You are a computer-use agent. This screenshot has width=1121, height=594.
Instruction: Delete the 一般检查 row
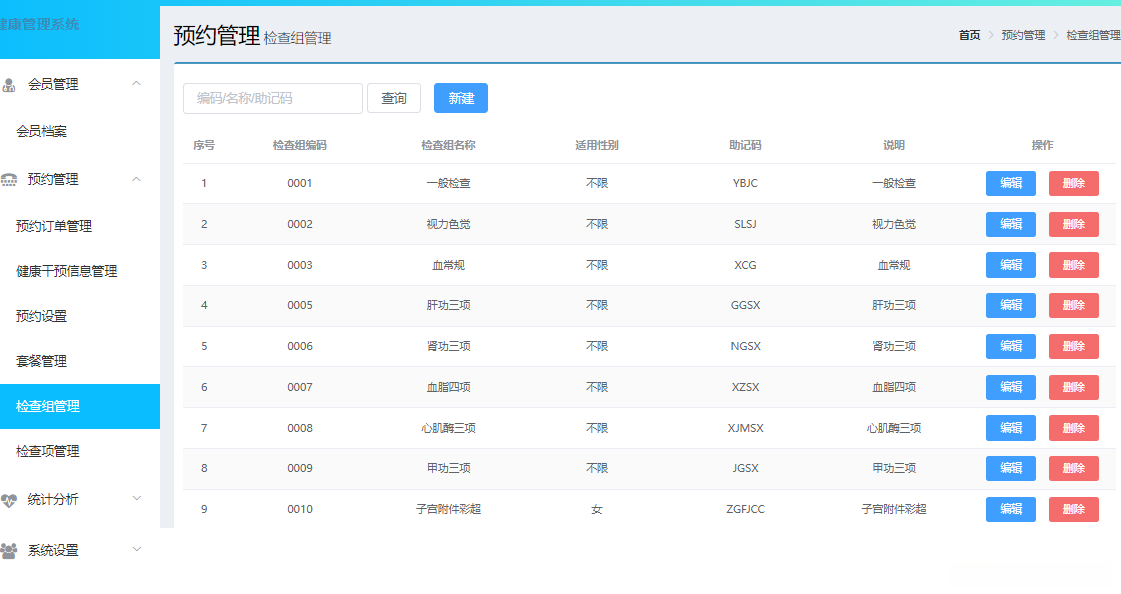[1074, 184]
